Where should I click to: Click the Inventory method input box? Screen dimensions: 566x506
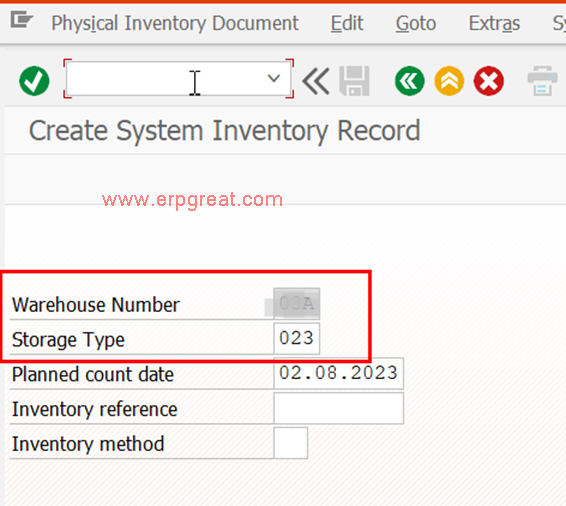291,443
